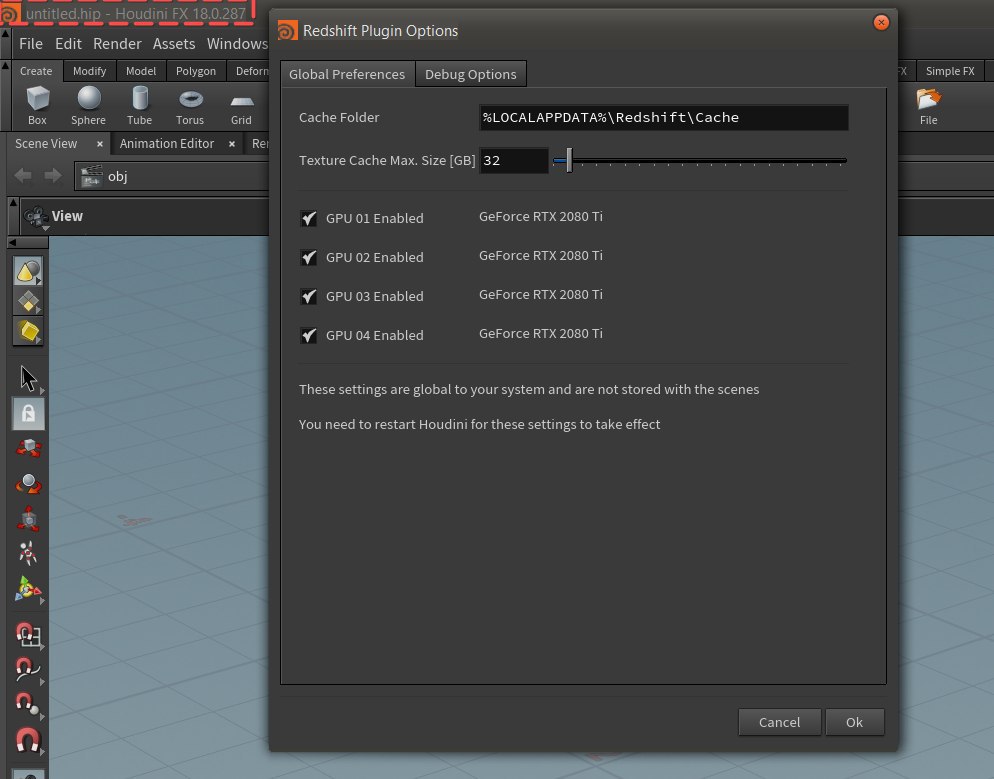Select the Move tool in viewport toolbar
This screenshot has height=779, width=994.
tap(29, 448)
